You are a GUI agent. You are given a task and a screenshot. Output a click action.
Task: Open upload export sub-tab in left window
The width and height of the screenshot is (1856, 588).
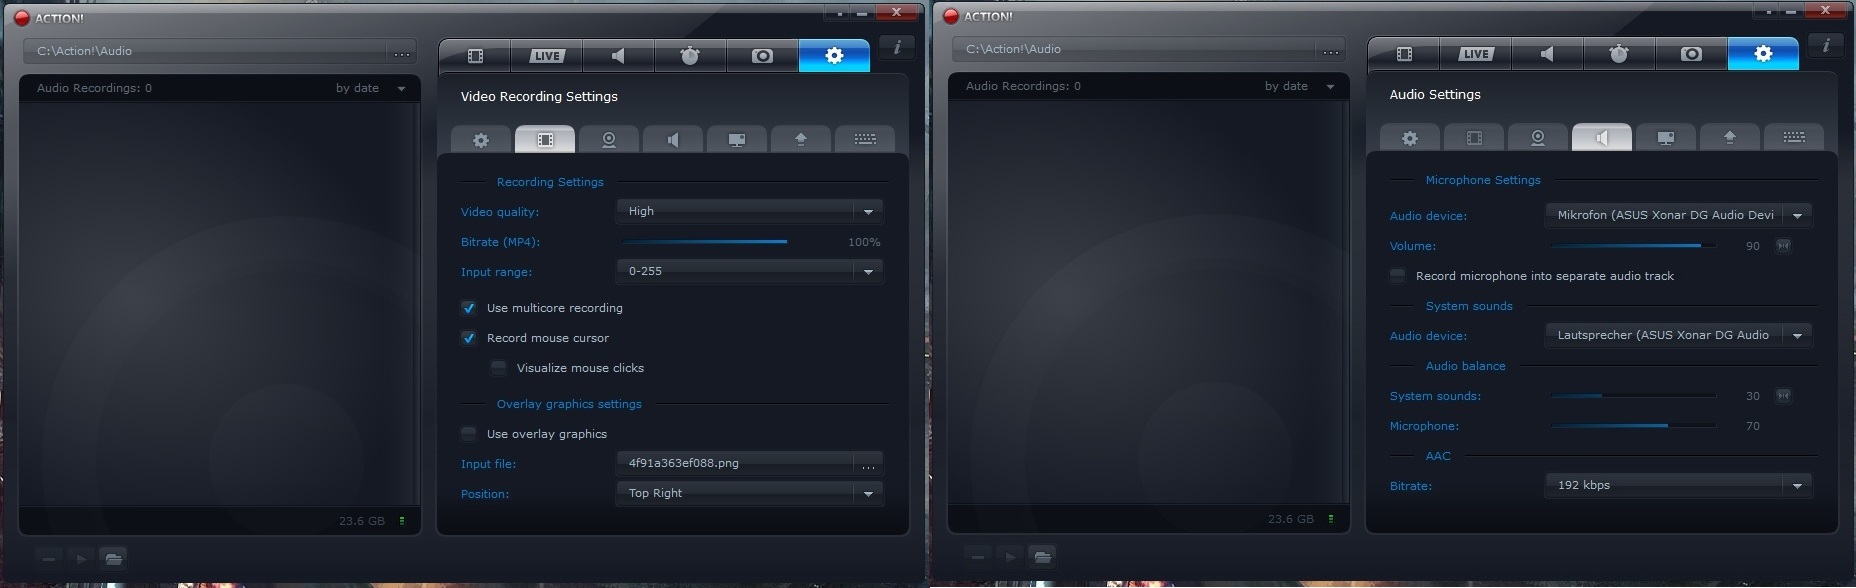point(801,140)
